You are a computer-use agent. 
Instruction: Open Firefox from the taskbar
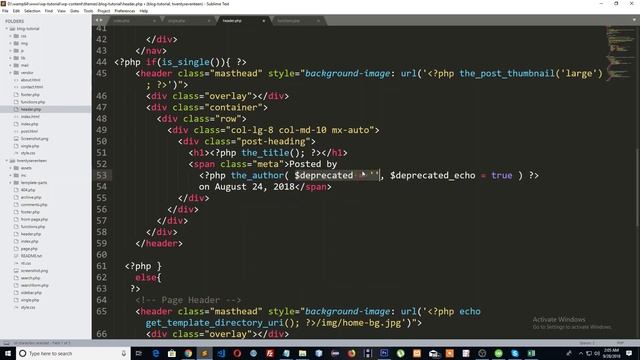tap(351, 353)
